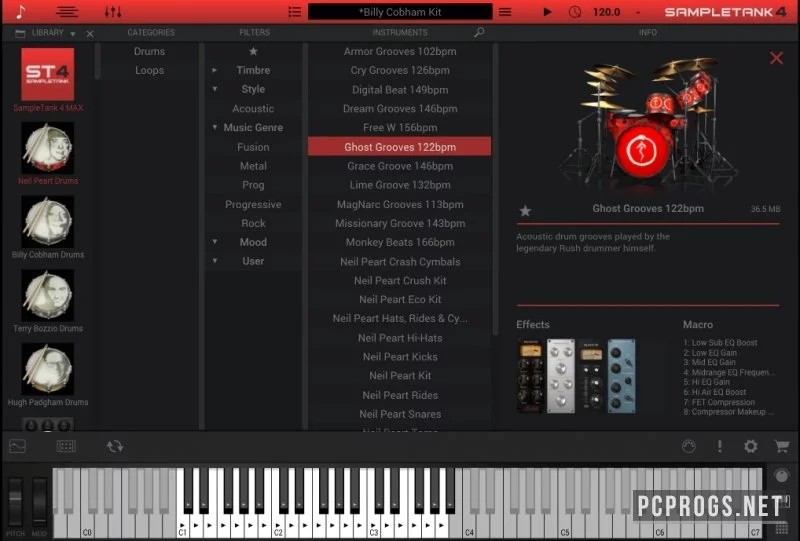This screenshot has height=541, width=800.
Task: Click the 120.0 tempo value
Action: pyautogui.click(x=606, y=12)
